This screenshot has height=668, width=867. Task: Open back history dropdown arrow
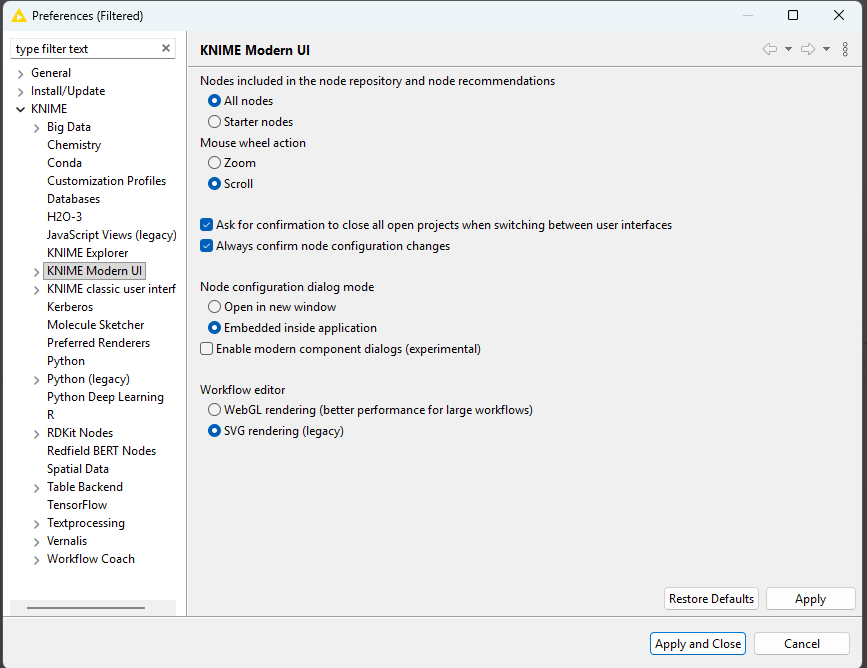(x=788, y=49)
